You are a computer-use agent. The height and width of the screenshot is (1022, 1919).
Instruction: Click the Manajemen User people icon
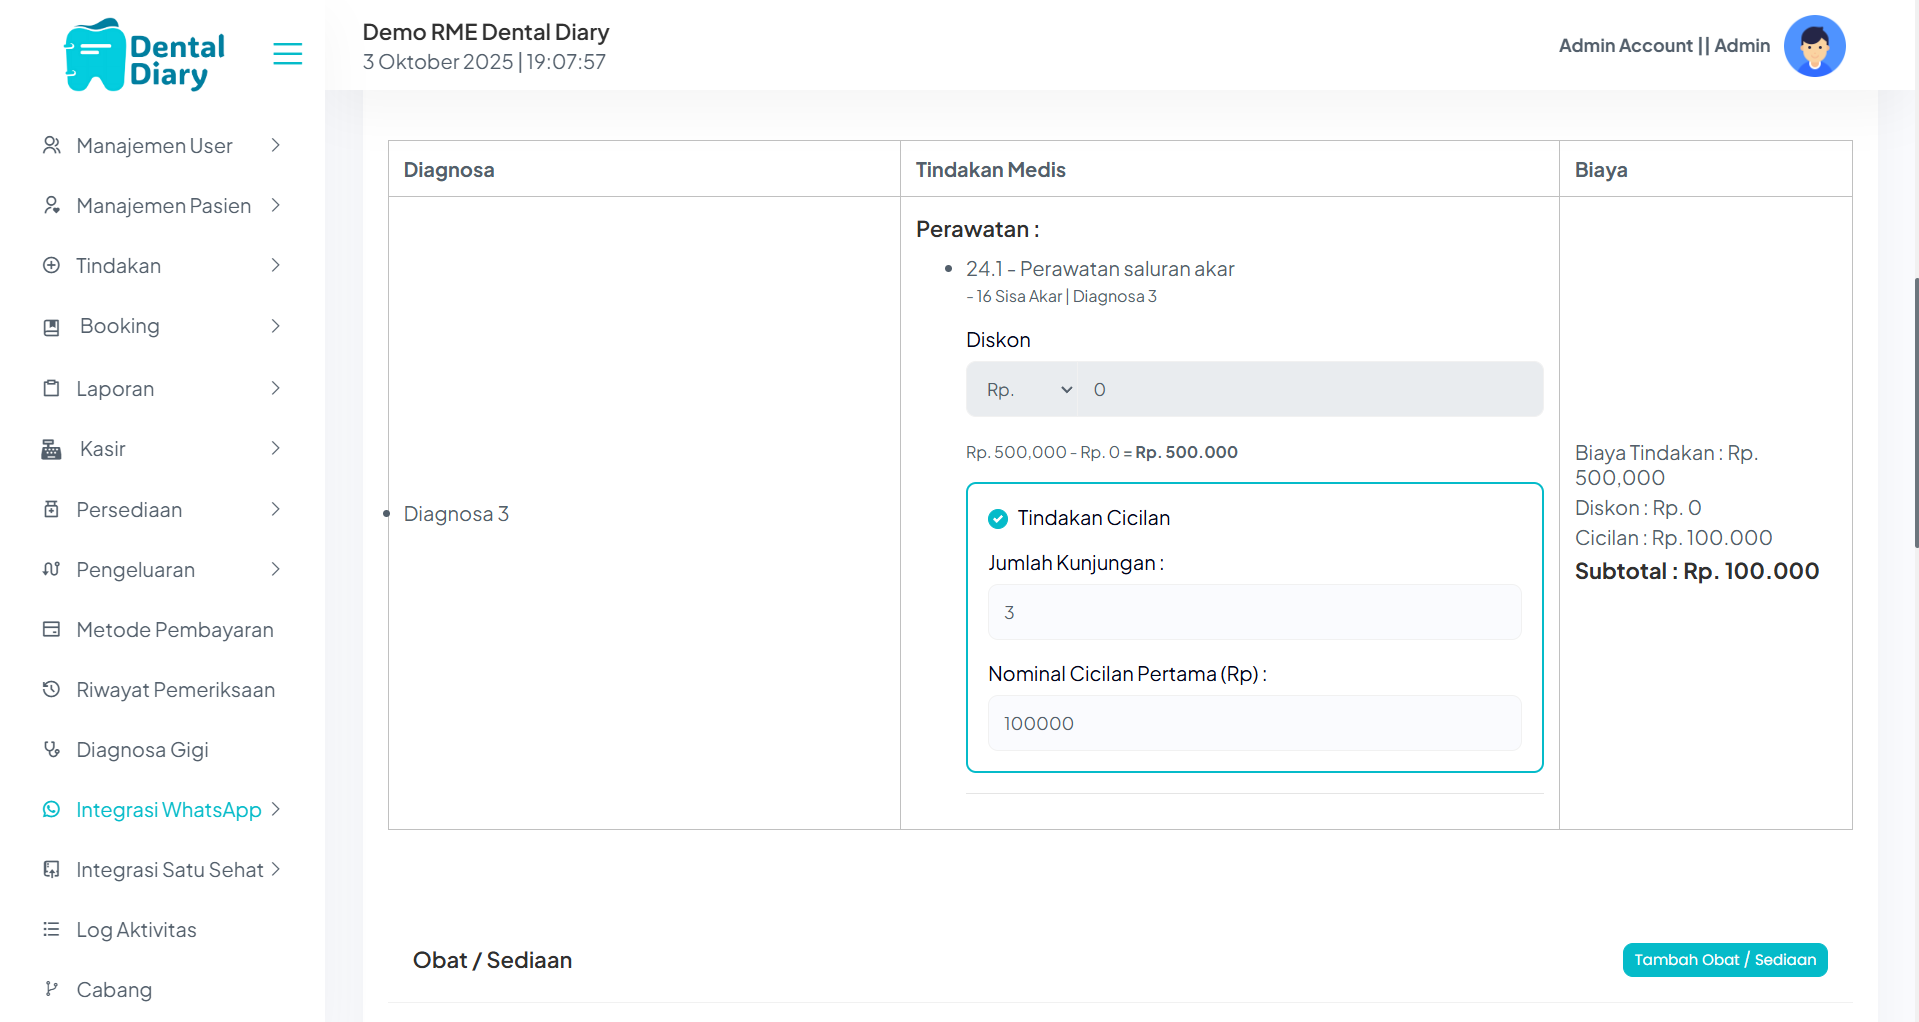coord(52,145)
